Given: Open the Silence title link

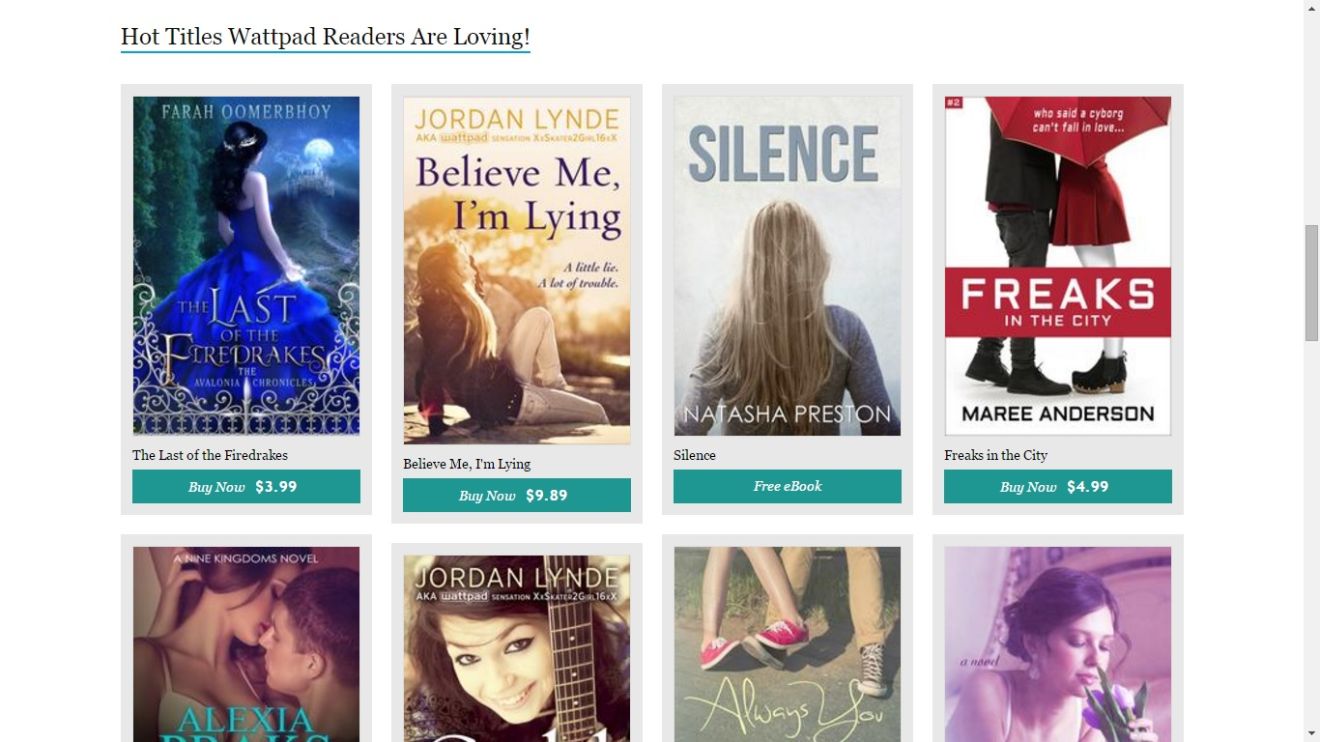Looking at the screenshot, I should 695,455.
